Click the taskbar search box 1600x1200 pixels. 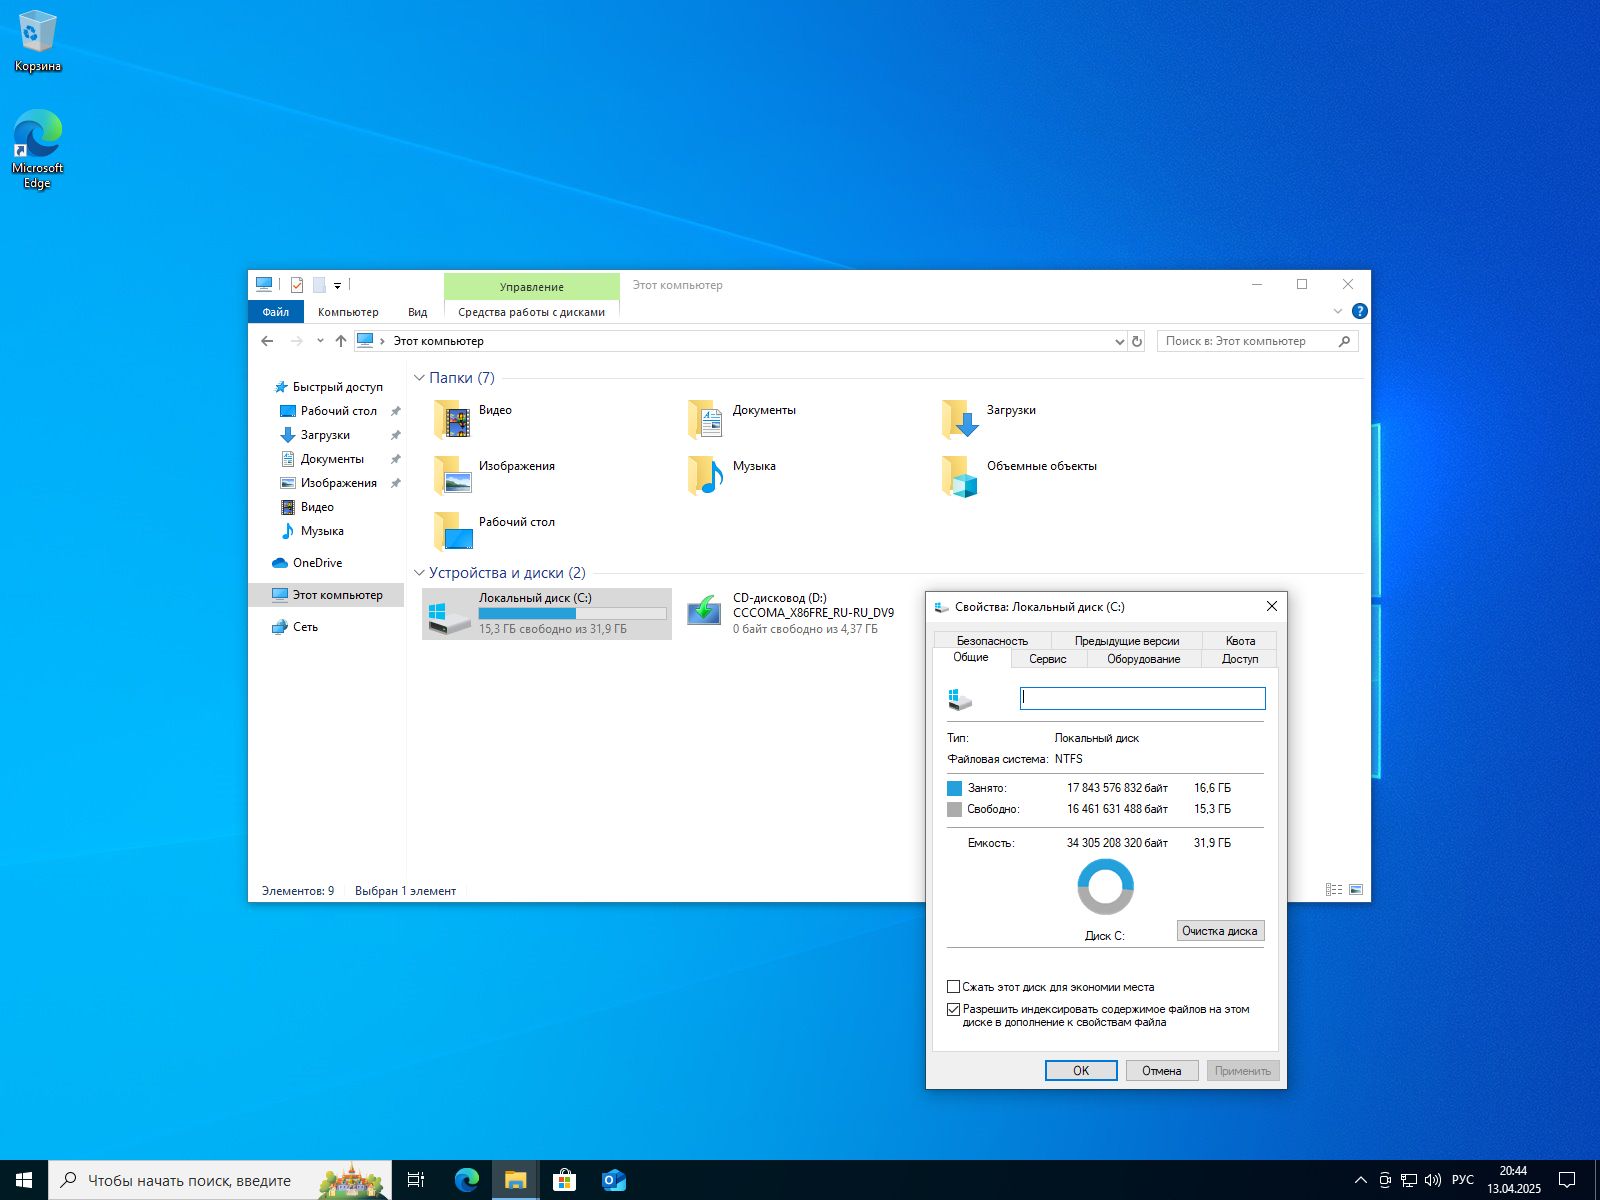pyautogui.click(x=220, y=1180)
